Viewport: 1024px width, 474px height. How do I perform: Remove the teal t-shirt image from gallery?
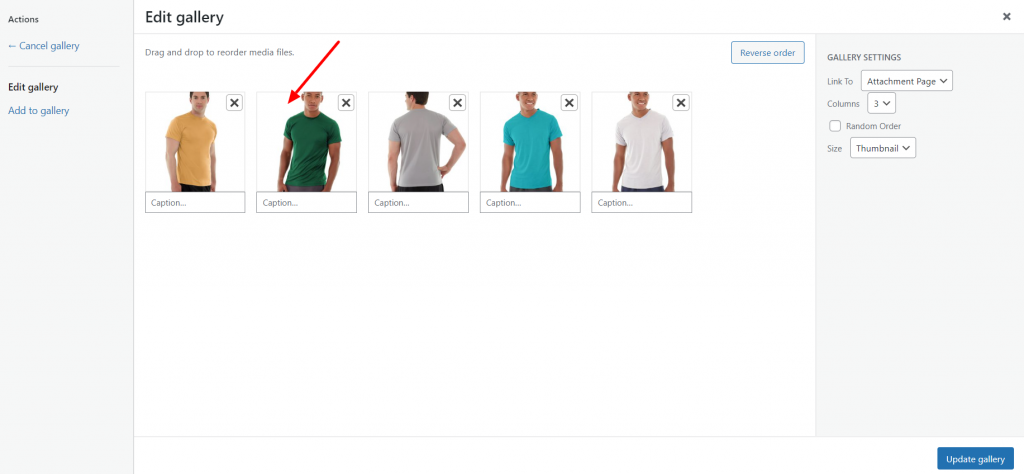(x=569, y=103)
